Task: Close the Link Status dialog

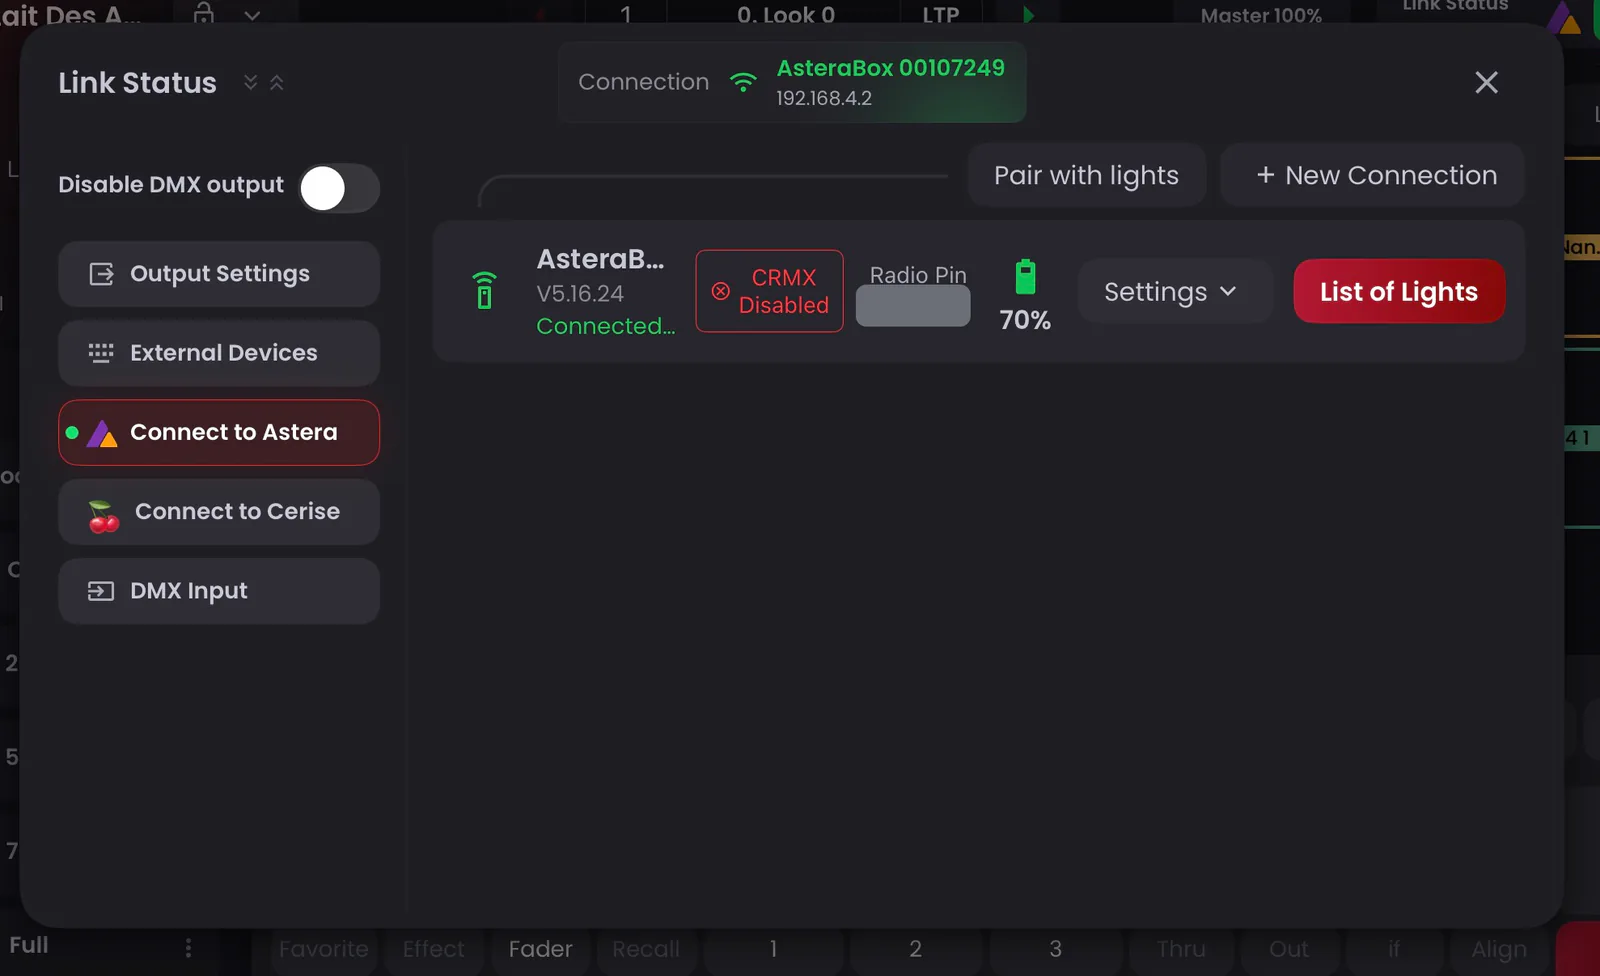Action: click(x=1486, y=82)
